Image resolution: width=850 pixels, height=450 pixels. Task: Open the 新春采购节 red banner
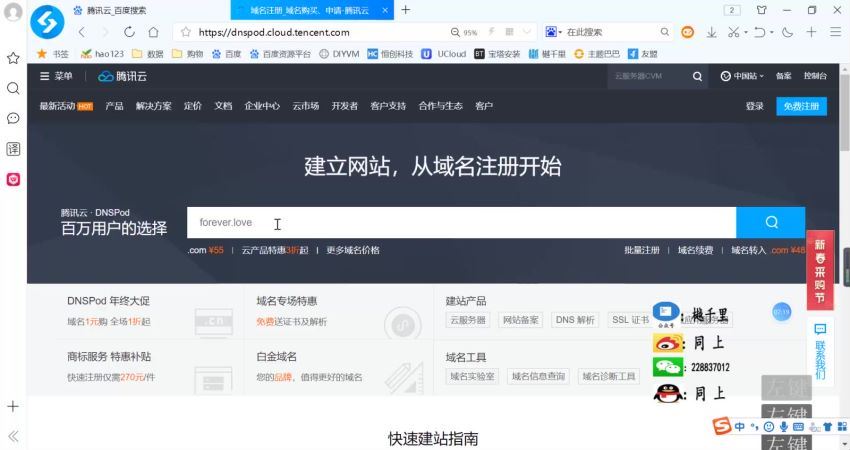click(820, 271)
